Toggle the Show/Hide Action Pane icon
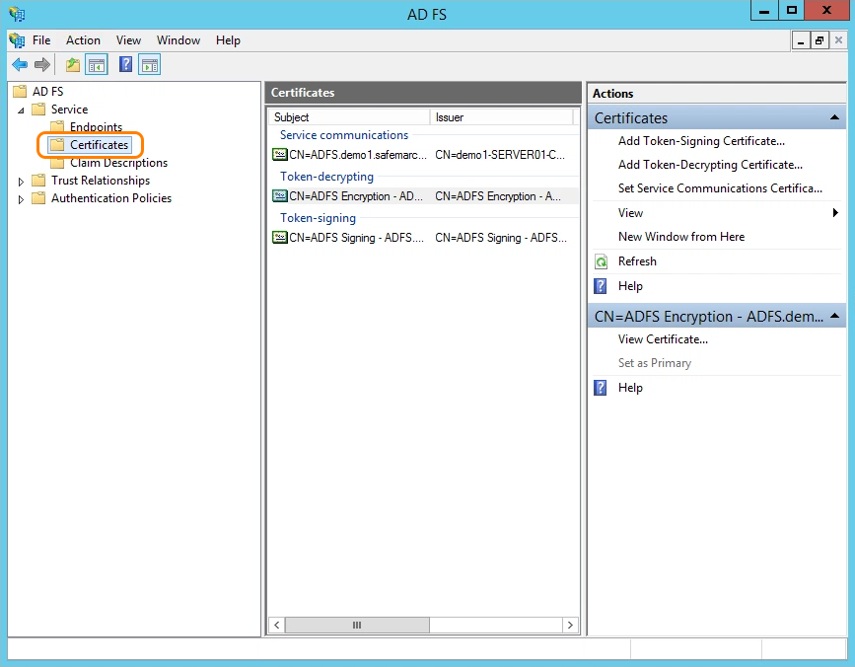This screenshot has width=855, height=667. pos(149,65)
